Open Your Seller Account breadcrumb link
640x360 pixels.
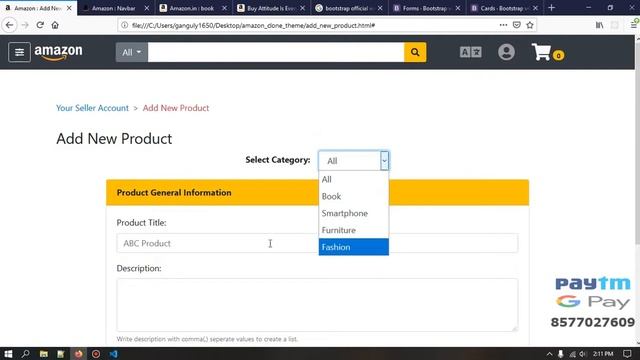coord(92,108)
